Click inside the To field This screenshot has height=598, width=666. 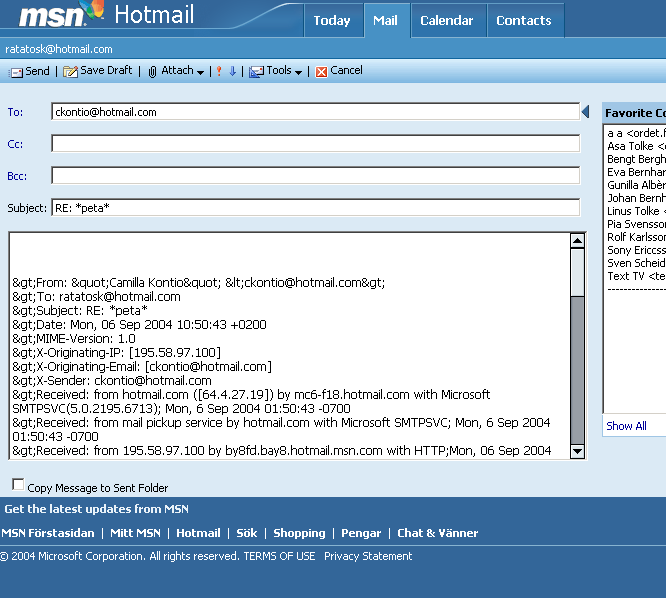(316, 112)
